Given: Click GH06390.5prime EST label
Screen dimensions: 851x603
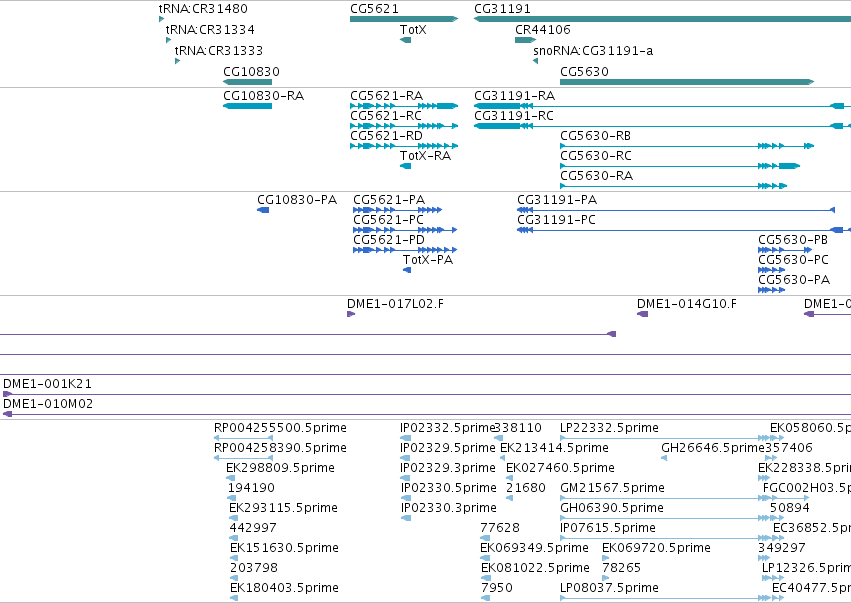Looking at the screenshot, I should [x=612, y=508].
